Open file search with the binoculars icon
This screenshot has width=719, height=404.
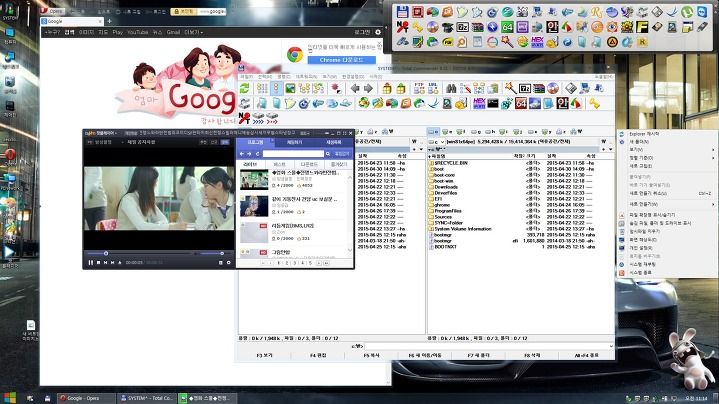[451, 88]
